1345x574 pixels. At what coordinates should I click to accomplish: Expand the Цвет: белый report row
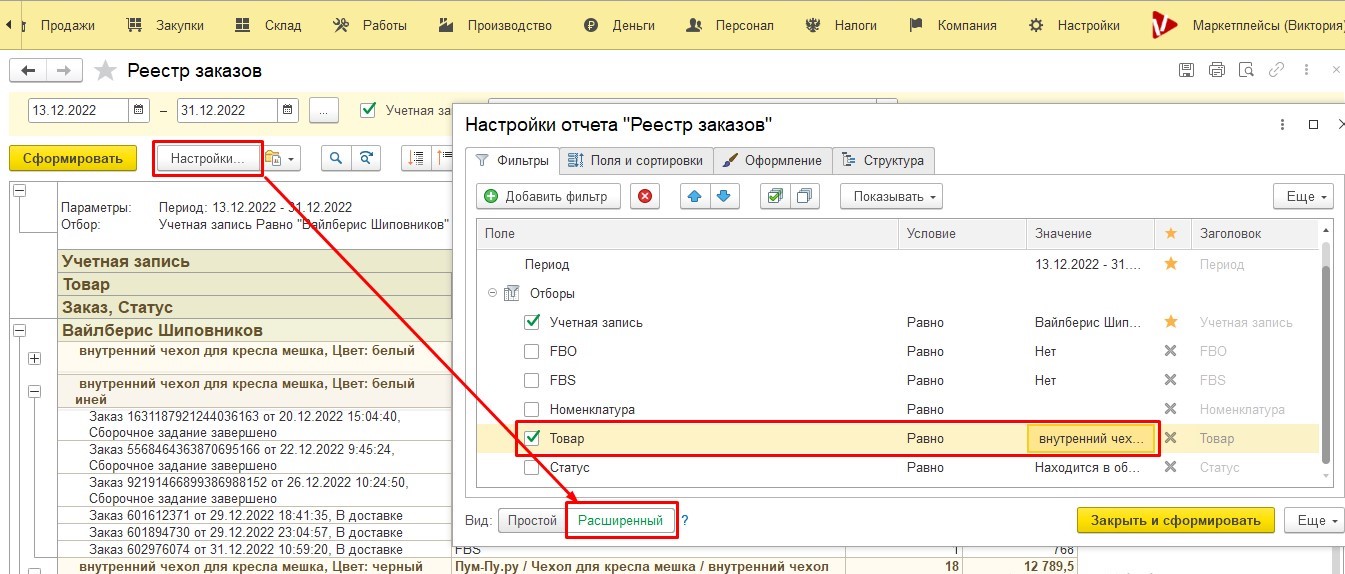pyautogui.click(x=35, y=357)
